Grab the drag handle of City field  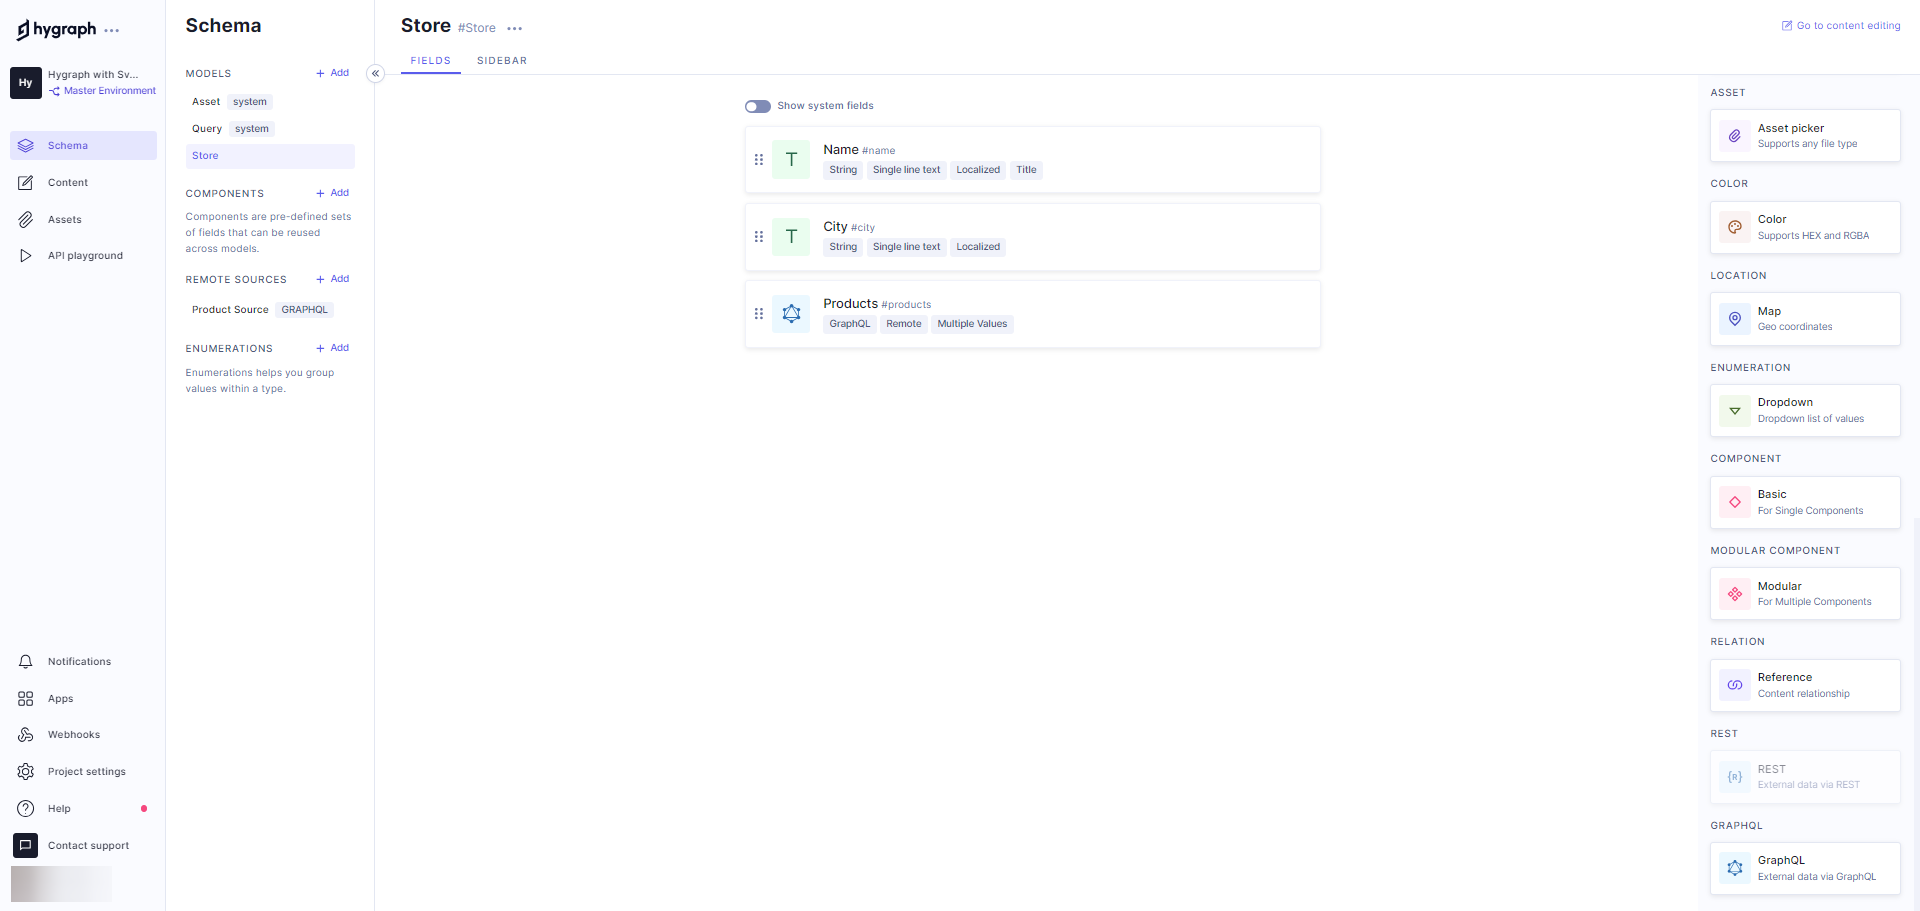pyautogui.click(x=759, y=237)
